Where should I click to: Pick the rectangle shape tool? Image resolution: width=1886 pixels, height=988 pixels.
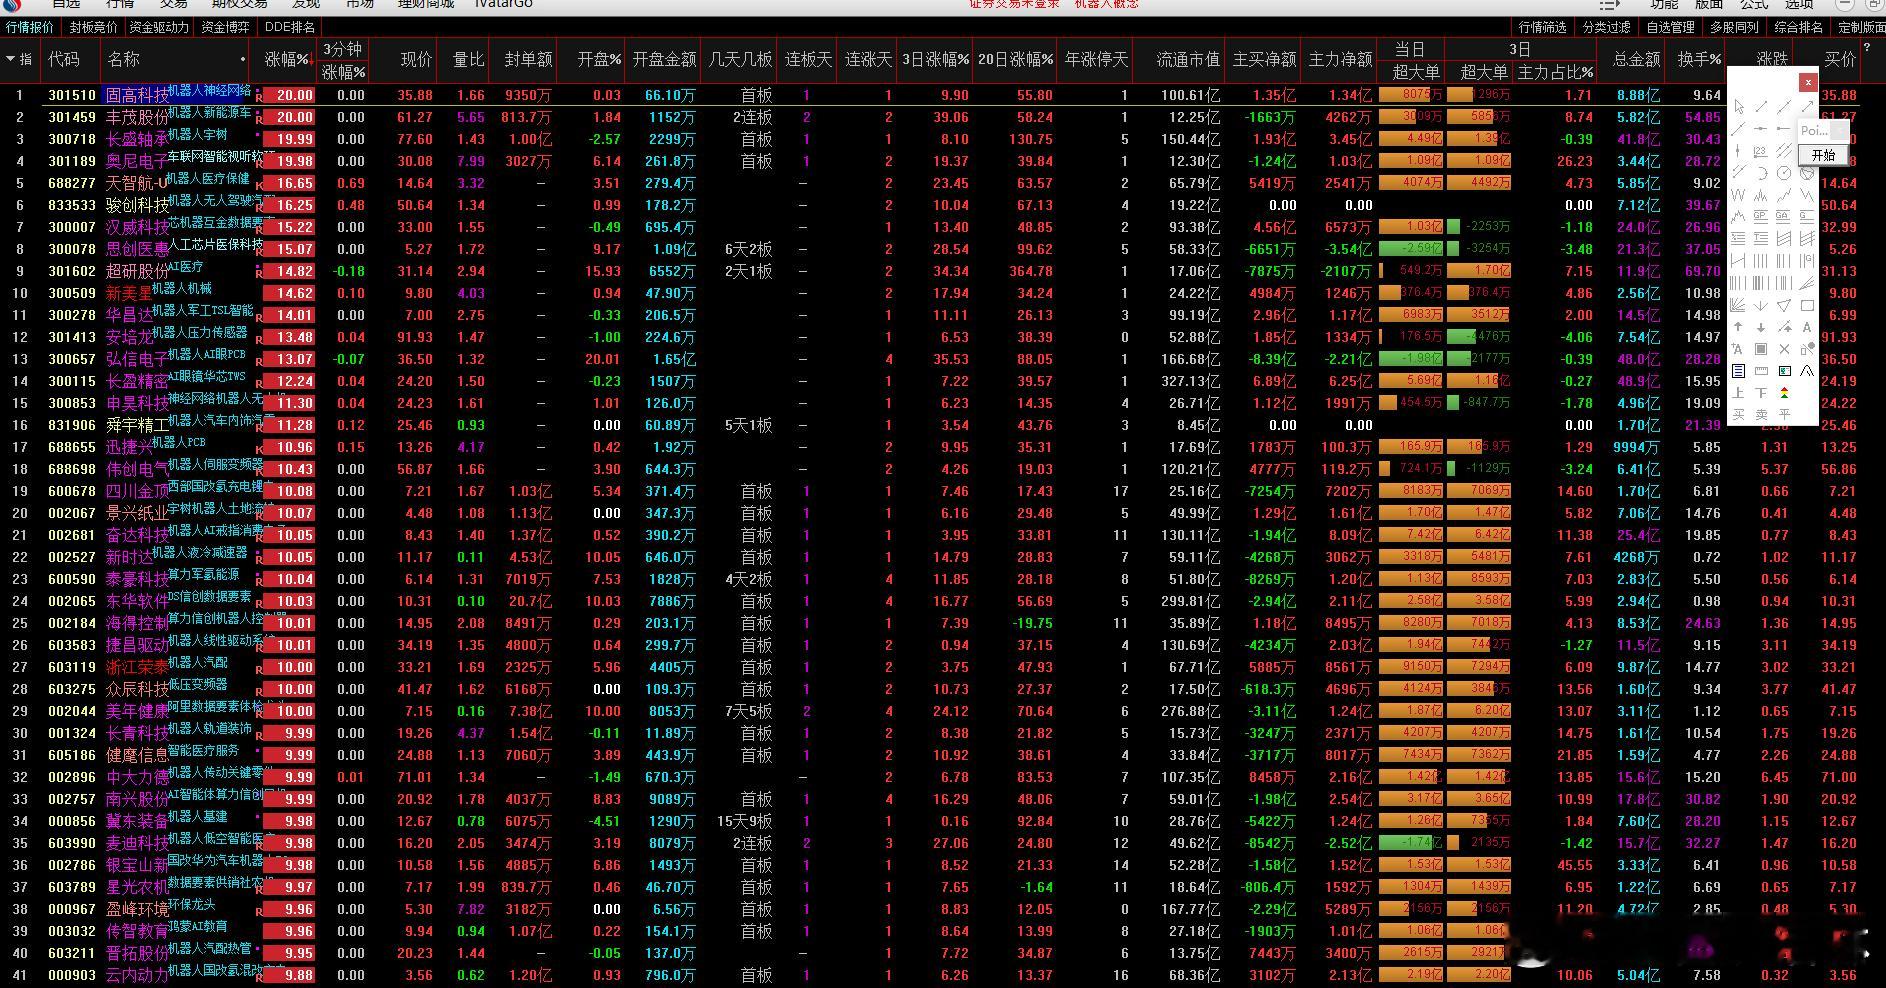tap(1807, 305)
